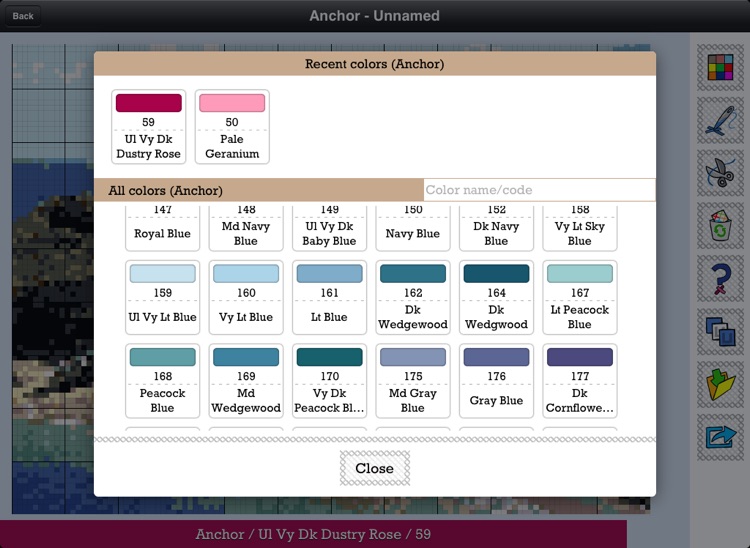Select color 159 Ul Vy Lt Blue
The height and width of the screenshot is (548, 750).
[162, 297]
